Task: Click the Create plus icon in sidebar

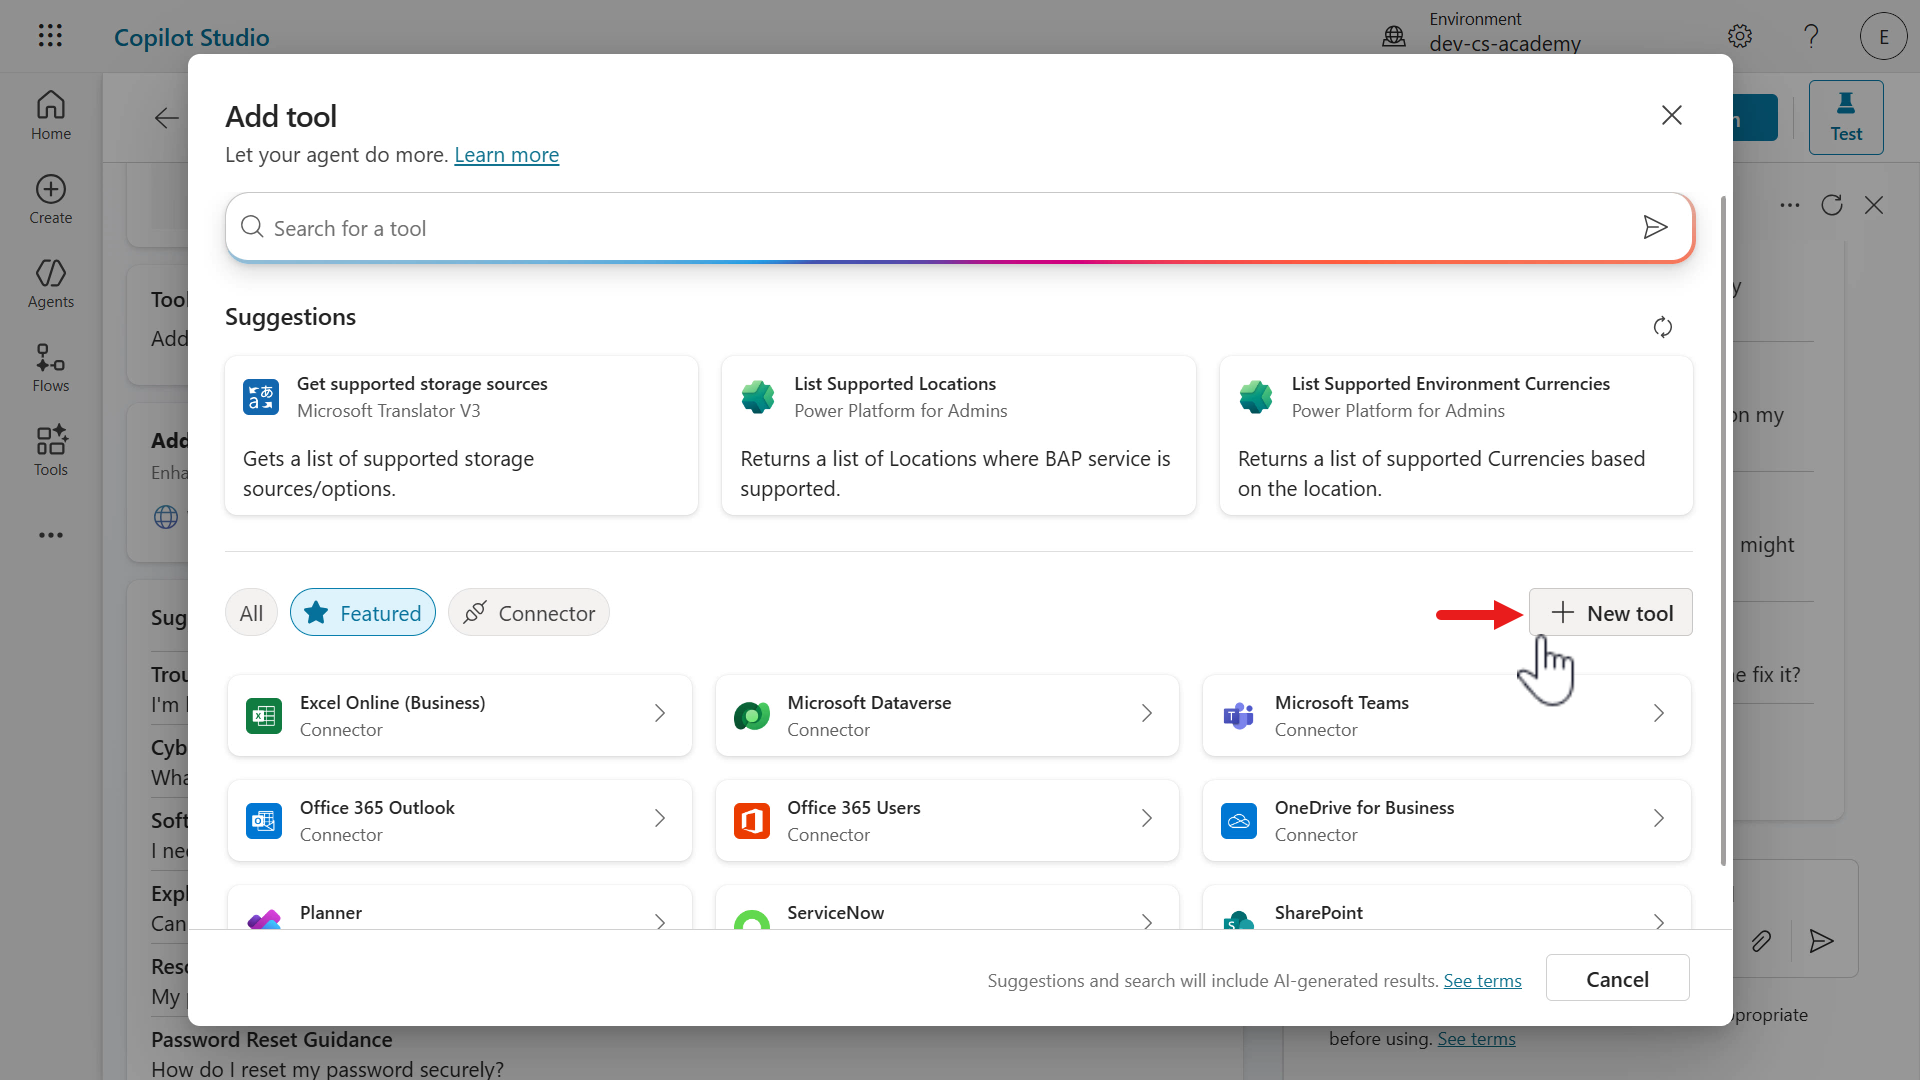Action: pyautogui.click(x=50, y=199)
